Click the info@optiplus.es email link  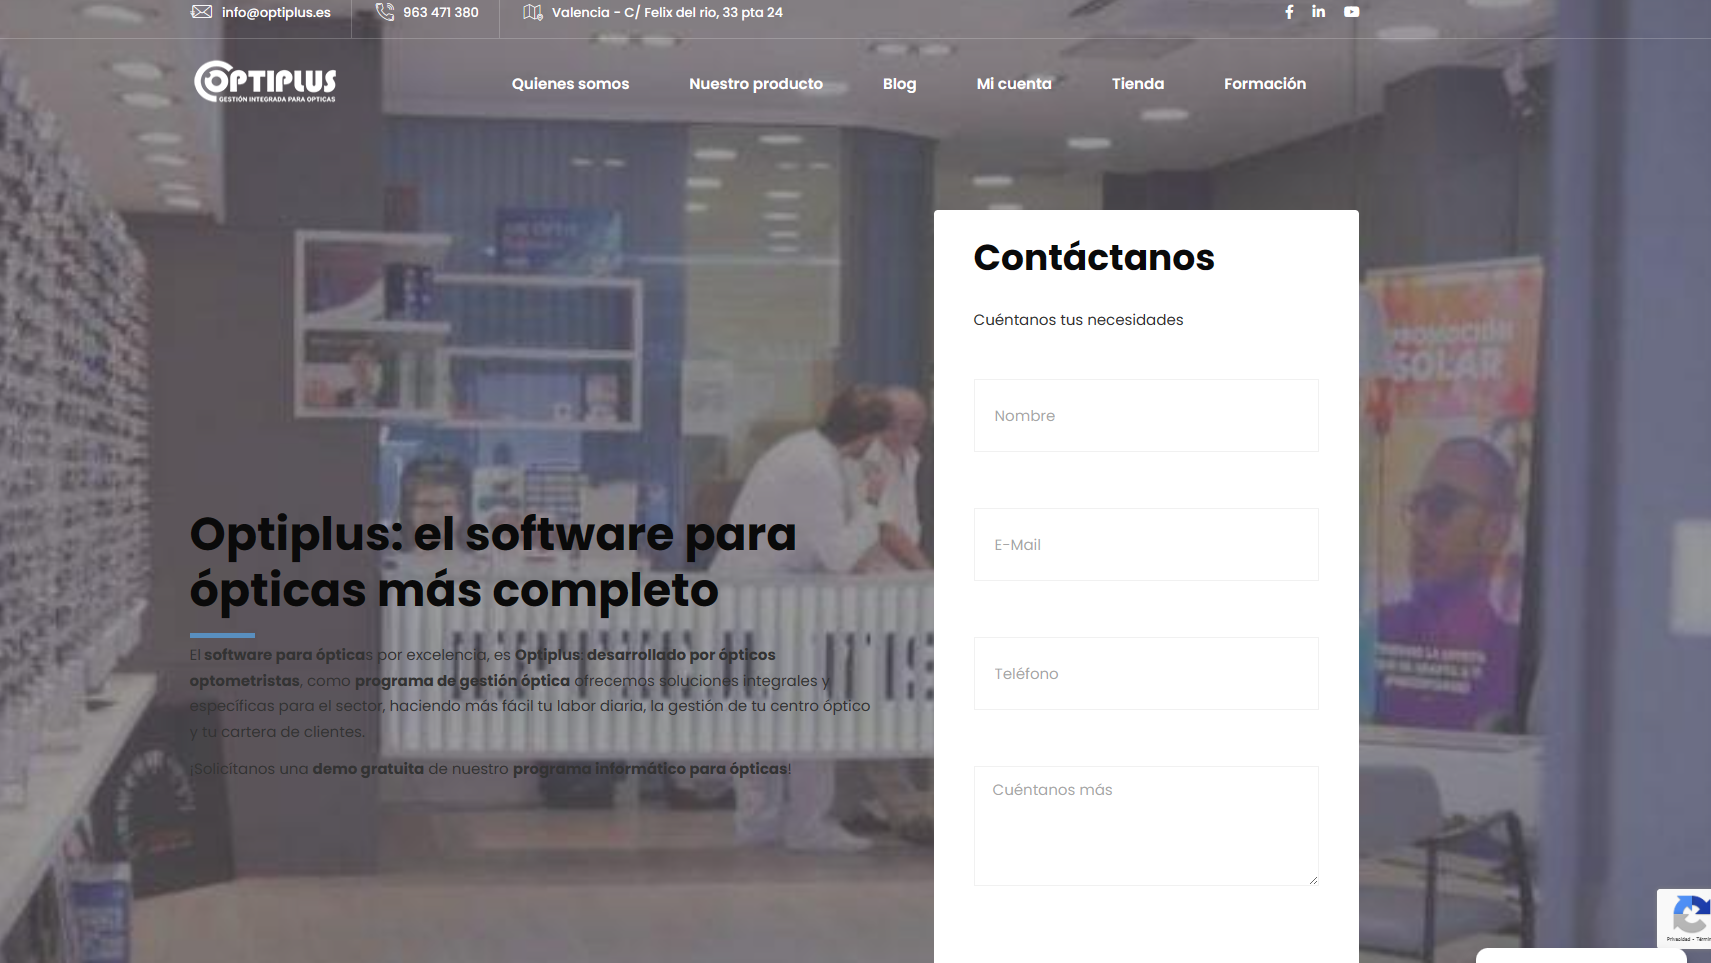(276, 13)
